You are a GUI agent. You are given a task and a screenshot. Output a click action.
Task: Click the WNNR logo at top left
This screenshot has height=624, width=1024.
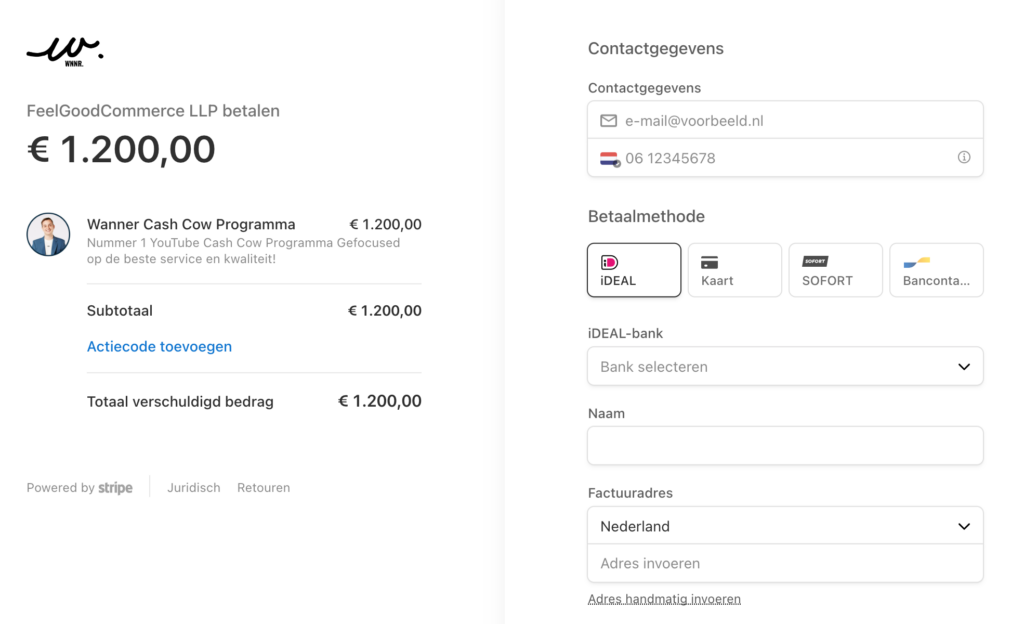tap(65, 51)
